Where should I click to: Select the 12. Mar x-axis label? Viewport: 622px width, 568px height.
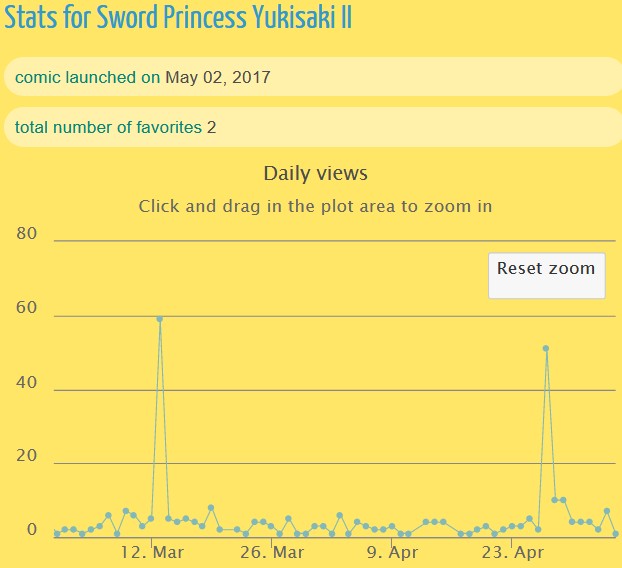point(152,552)
